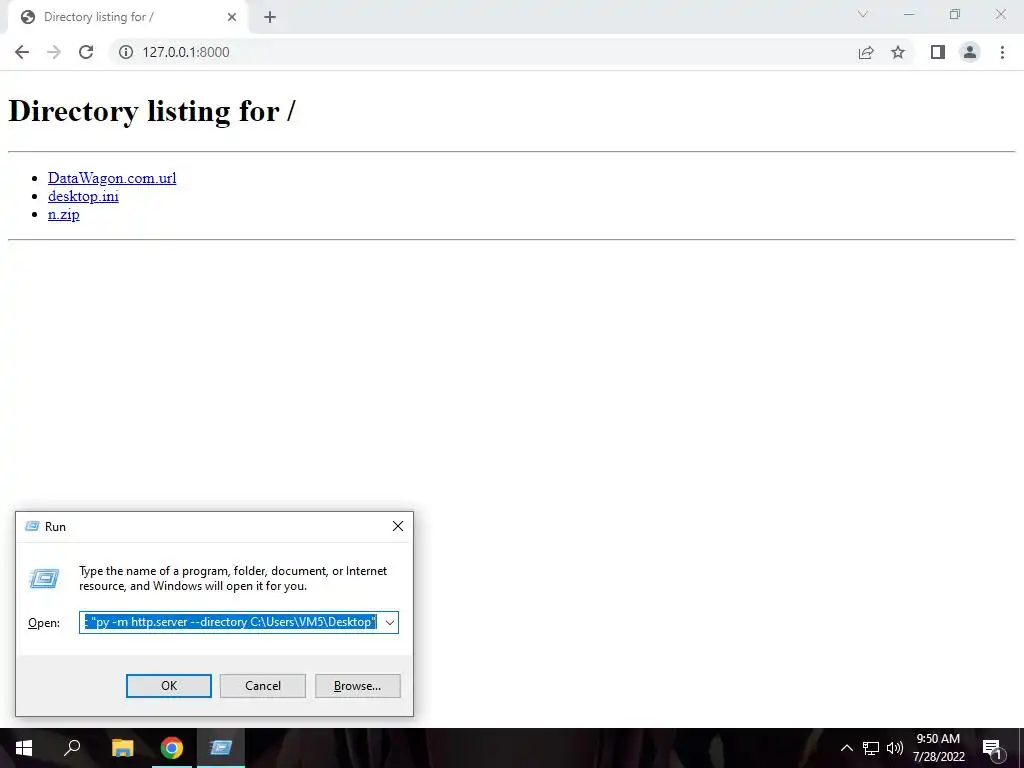Open the volume tray icon
Viewport: 1024px width, 768px height.
[x=895, y=748]
